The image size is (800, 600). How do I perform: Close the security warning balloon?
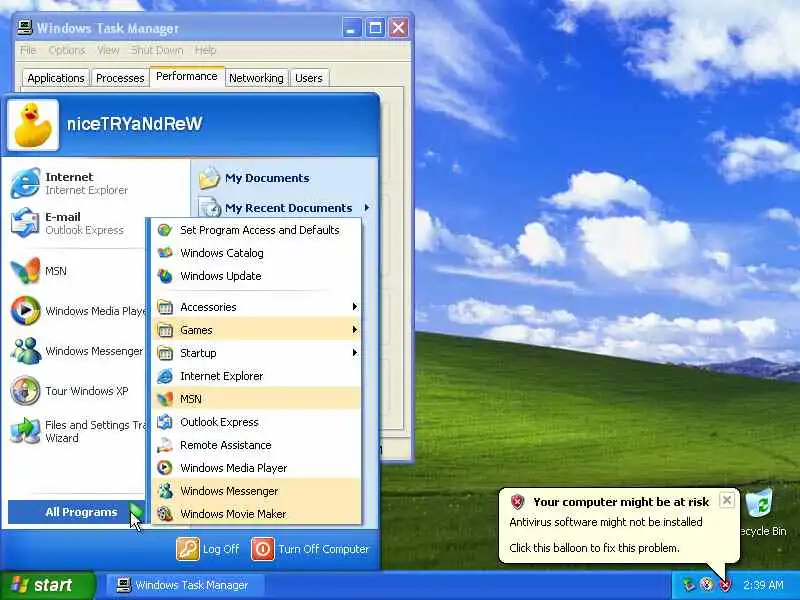tap(727, 500)
